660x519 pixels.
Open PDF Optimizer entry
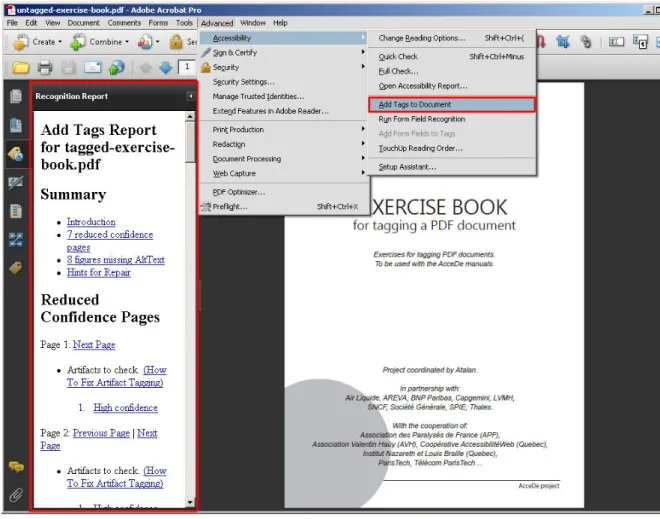[284, 192]
